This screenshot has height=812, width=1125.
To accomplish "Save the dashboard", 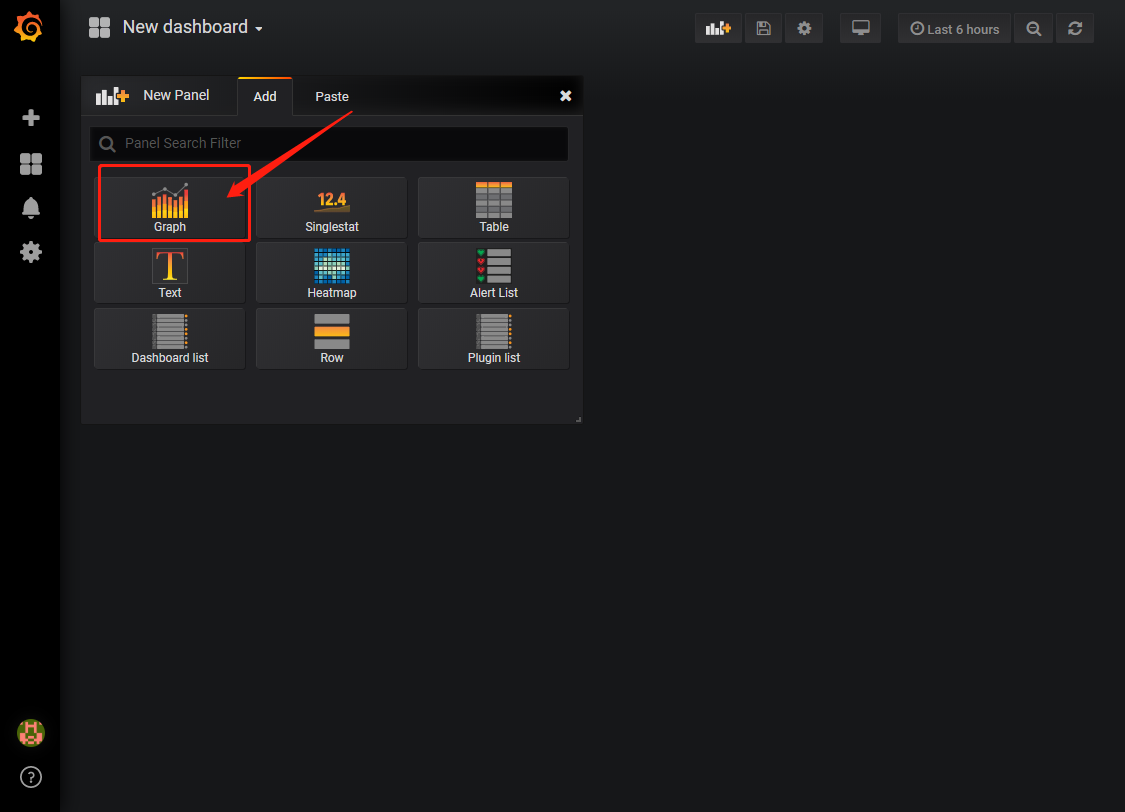I will point(763,28).
